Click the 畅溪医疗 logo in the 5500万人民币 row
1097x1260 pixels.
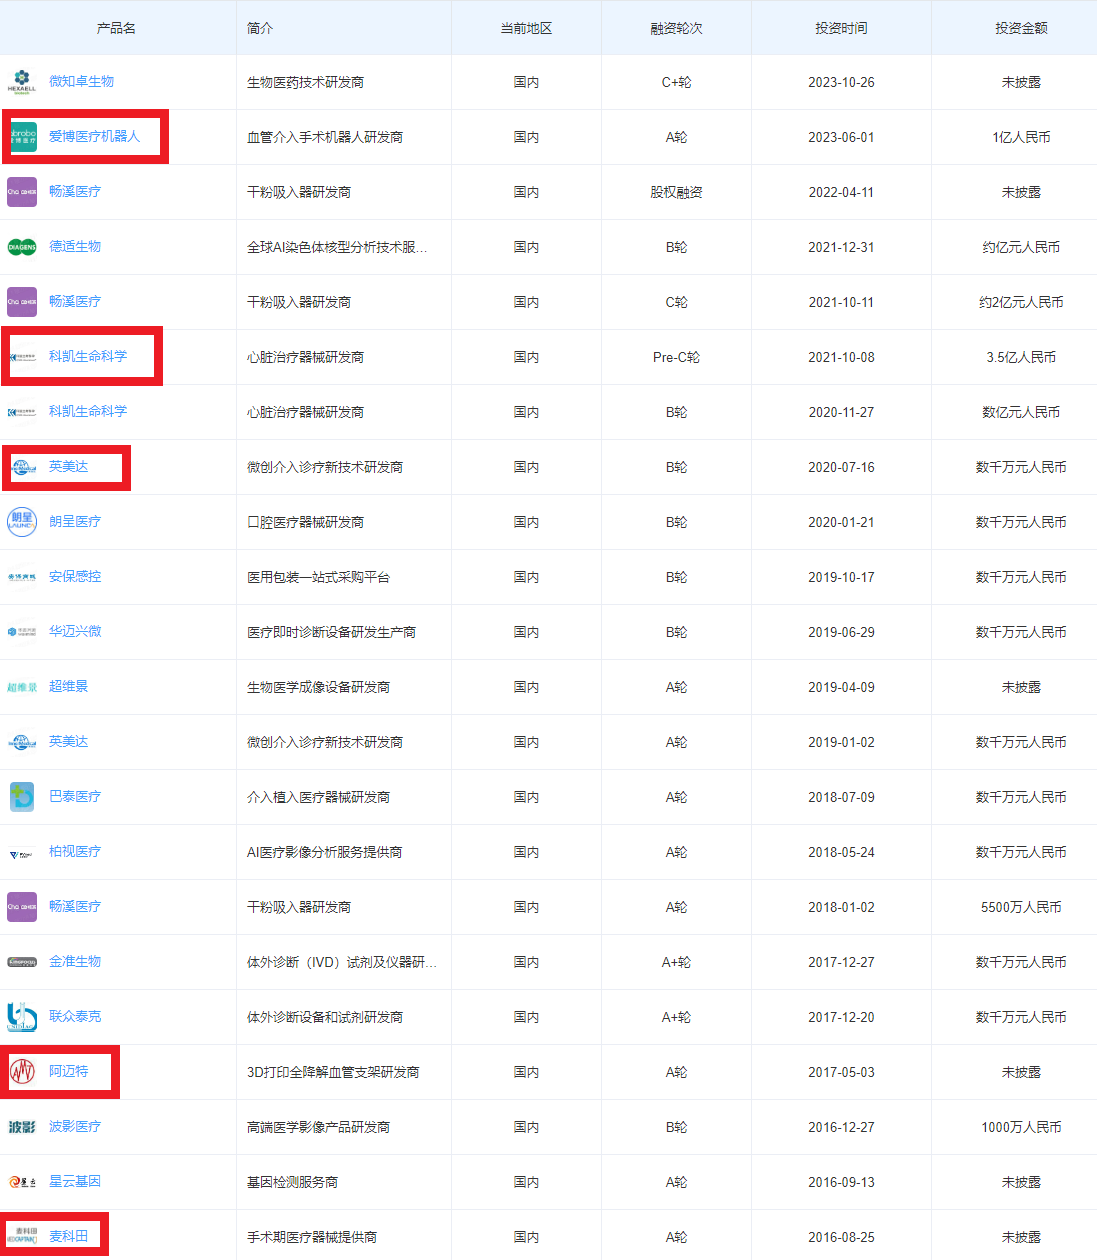point(22,907)
